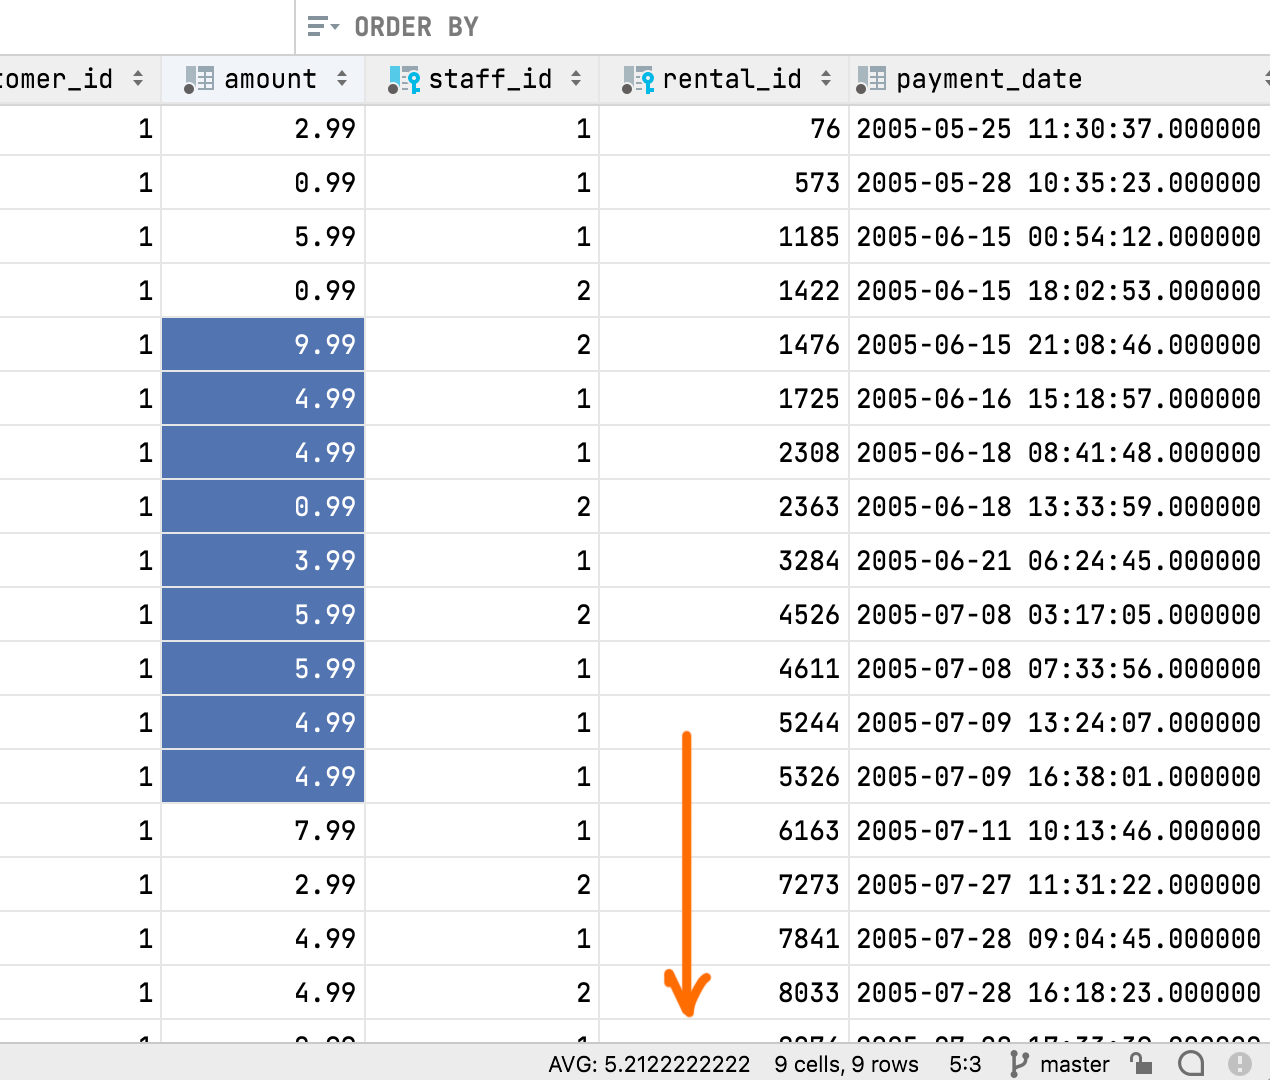Select the amount column header

click(x=270, y=79)
